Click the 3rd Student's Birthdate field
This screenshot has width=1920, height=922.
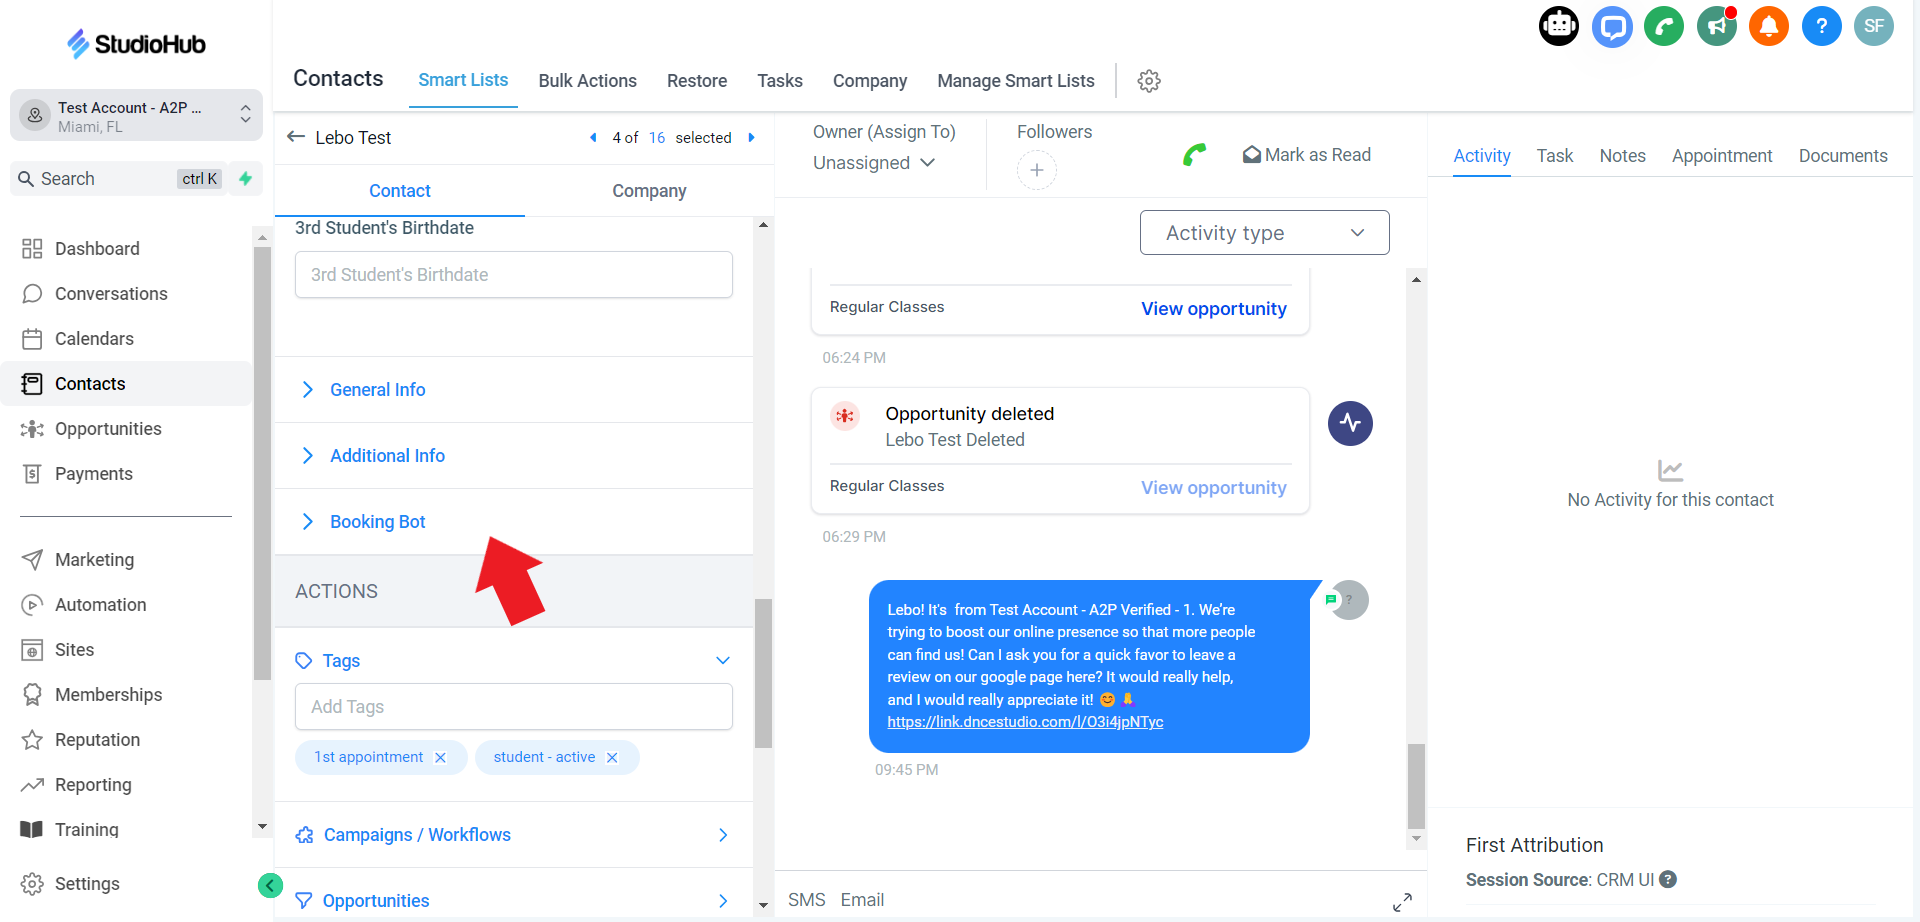(514, 274)
